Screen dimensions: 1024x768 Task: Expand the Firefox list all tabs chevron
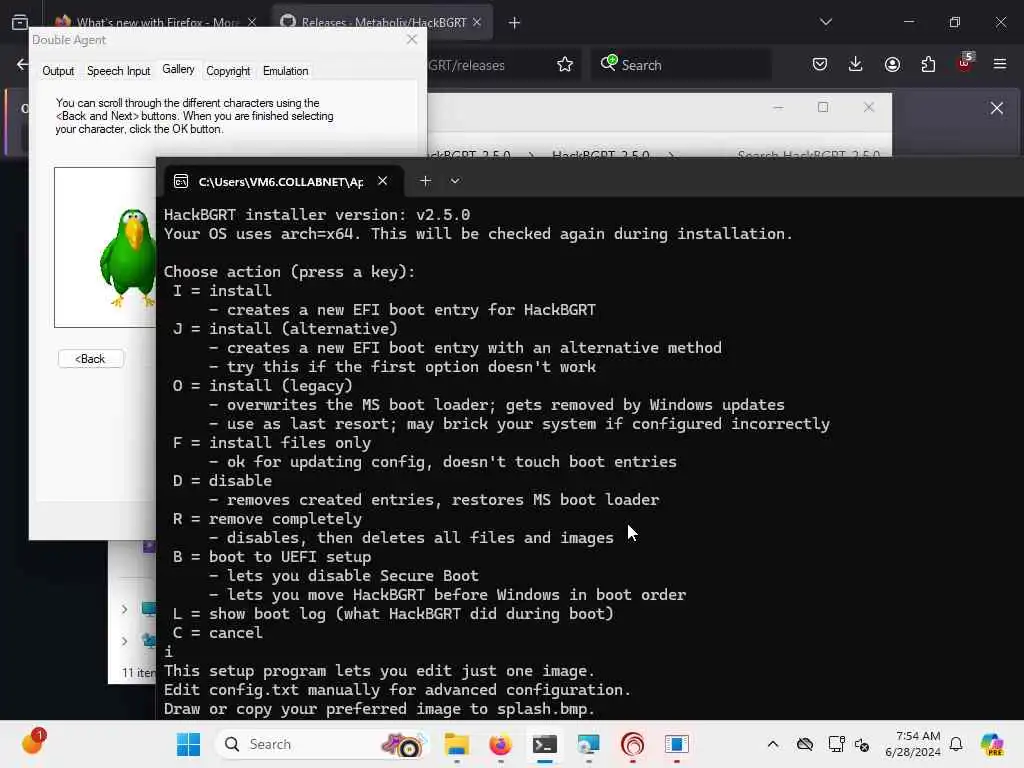pyautogui.click(x=825, y=22)
